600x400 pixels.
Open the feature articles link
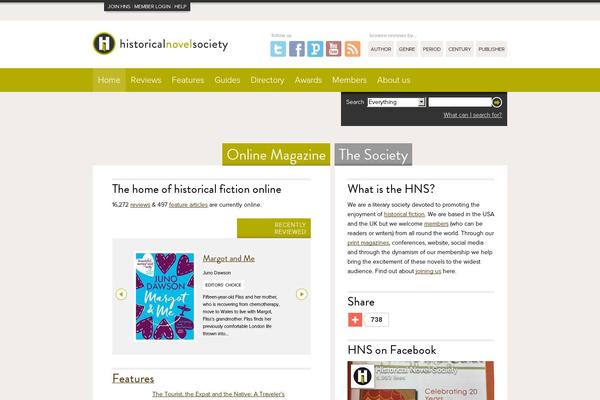pyautogui.click(x=188, y=205)
